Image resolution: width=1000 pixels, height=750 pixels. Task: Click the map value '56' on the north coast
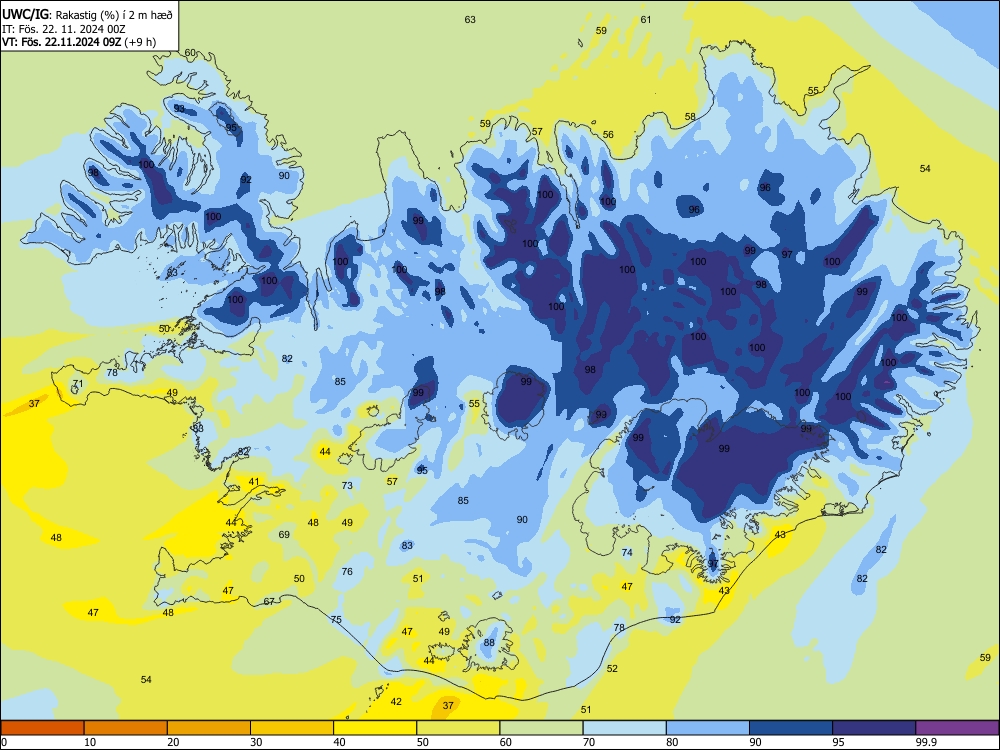click(608, 135)
